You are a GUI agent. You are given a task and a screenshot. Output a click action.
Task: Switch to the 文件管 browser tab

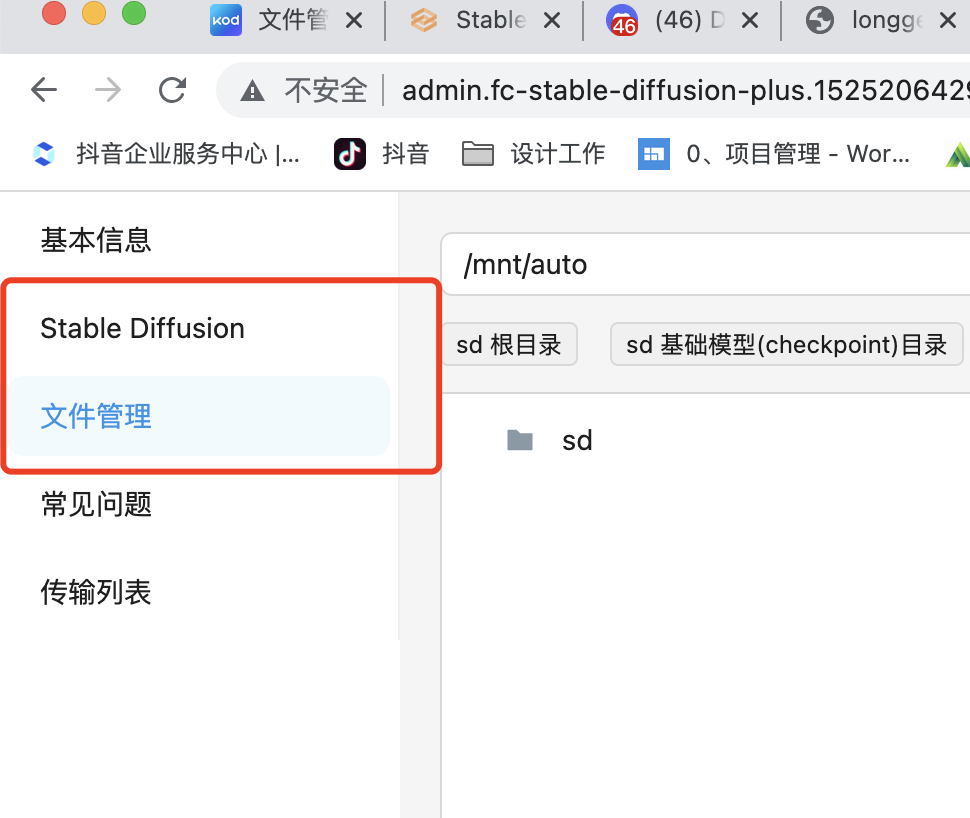click(293, 20)
